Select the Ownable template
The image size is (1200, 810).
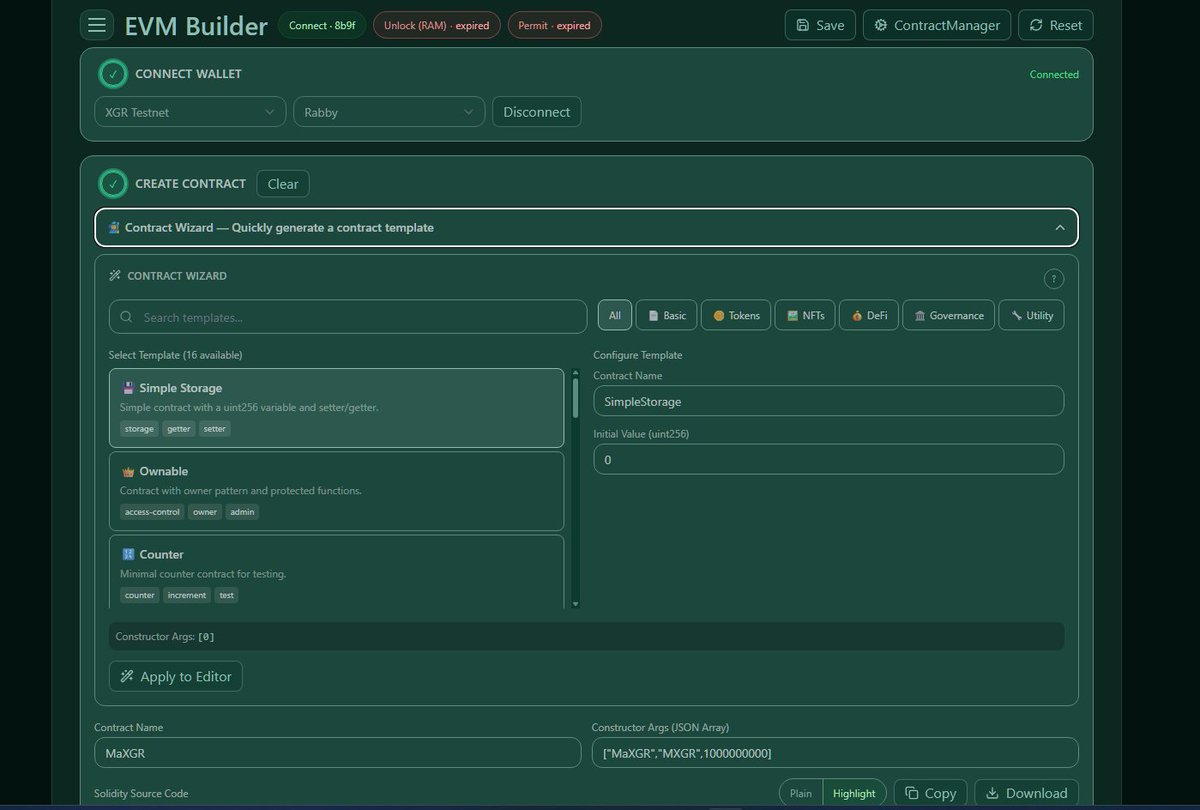[x=336, y=491]
